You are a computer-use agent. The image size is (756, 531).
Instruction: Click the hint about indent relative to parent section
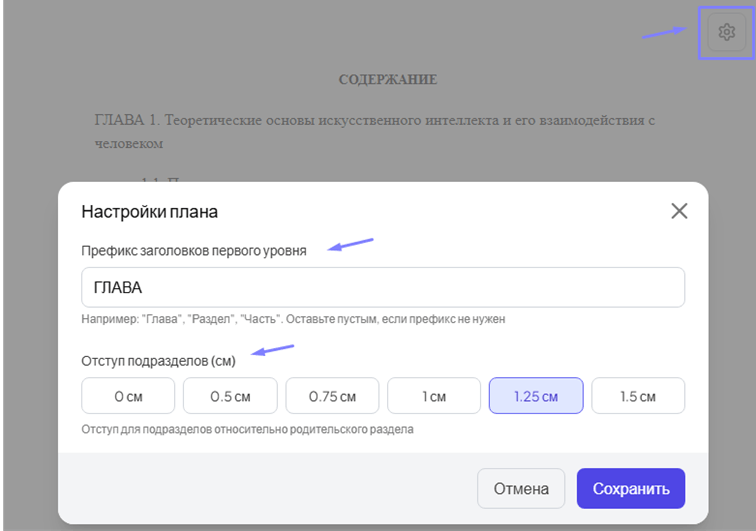pyautogui.click(x=247, y=430)
